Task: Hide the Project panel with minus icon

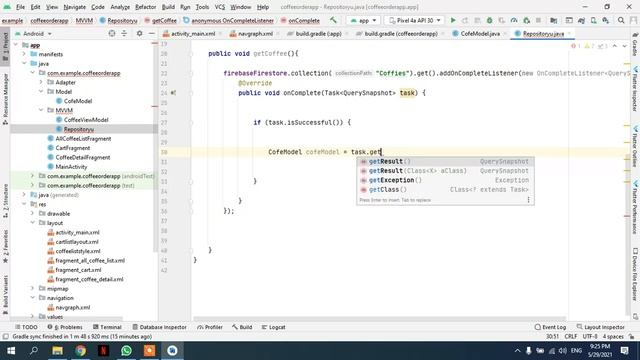Action: point(151,33)
